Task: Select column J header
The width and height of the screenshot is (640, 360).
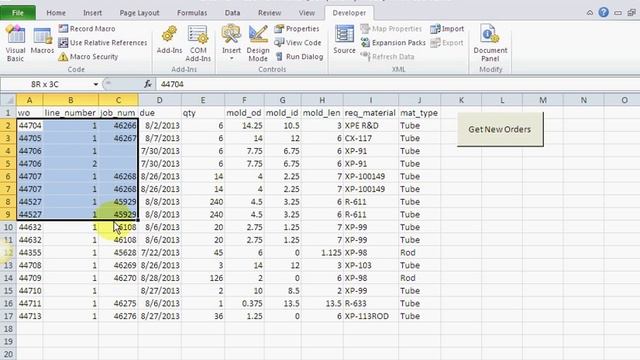Action: pyautogui.click(x=419, y=100)
